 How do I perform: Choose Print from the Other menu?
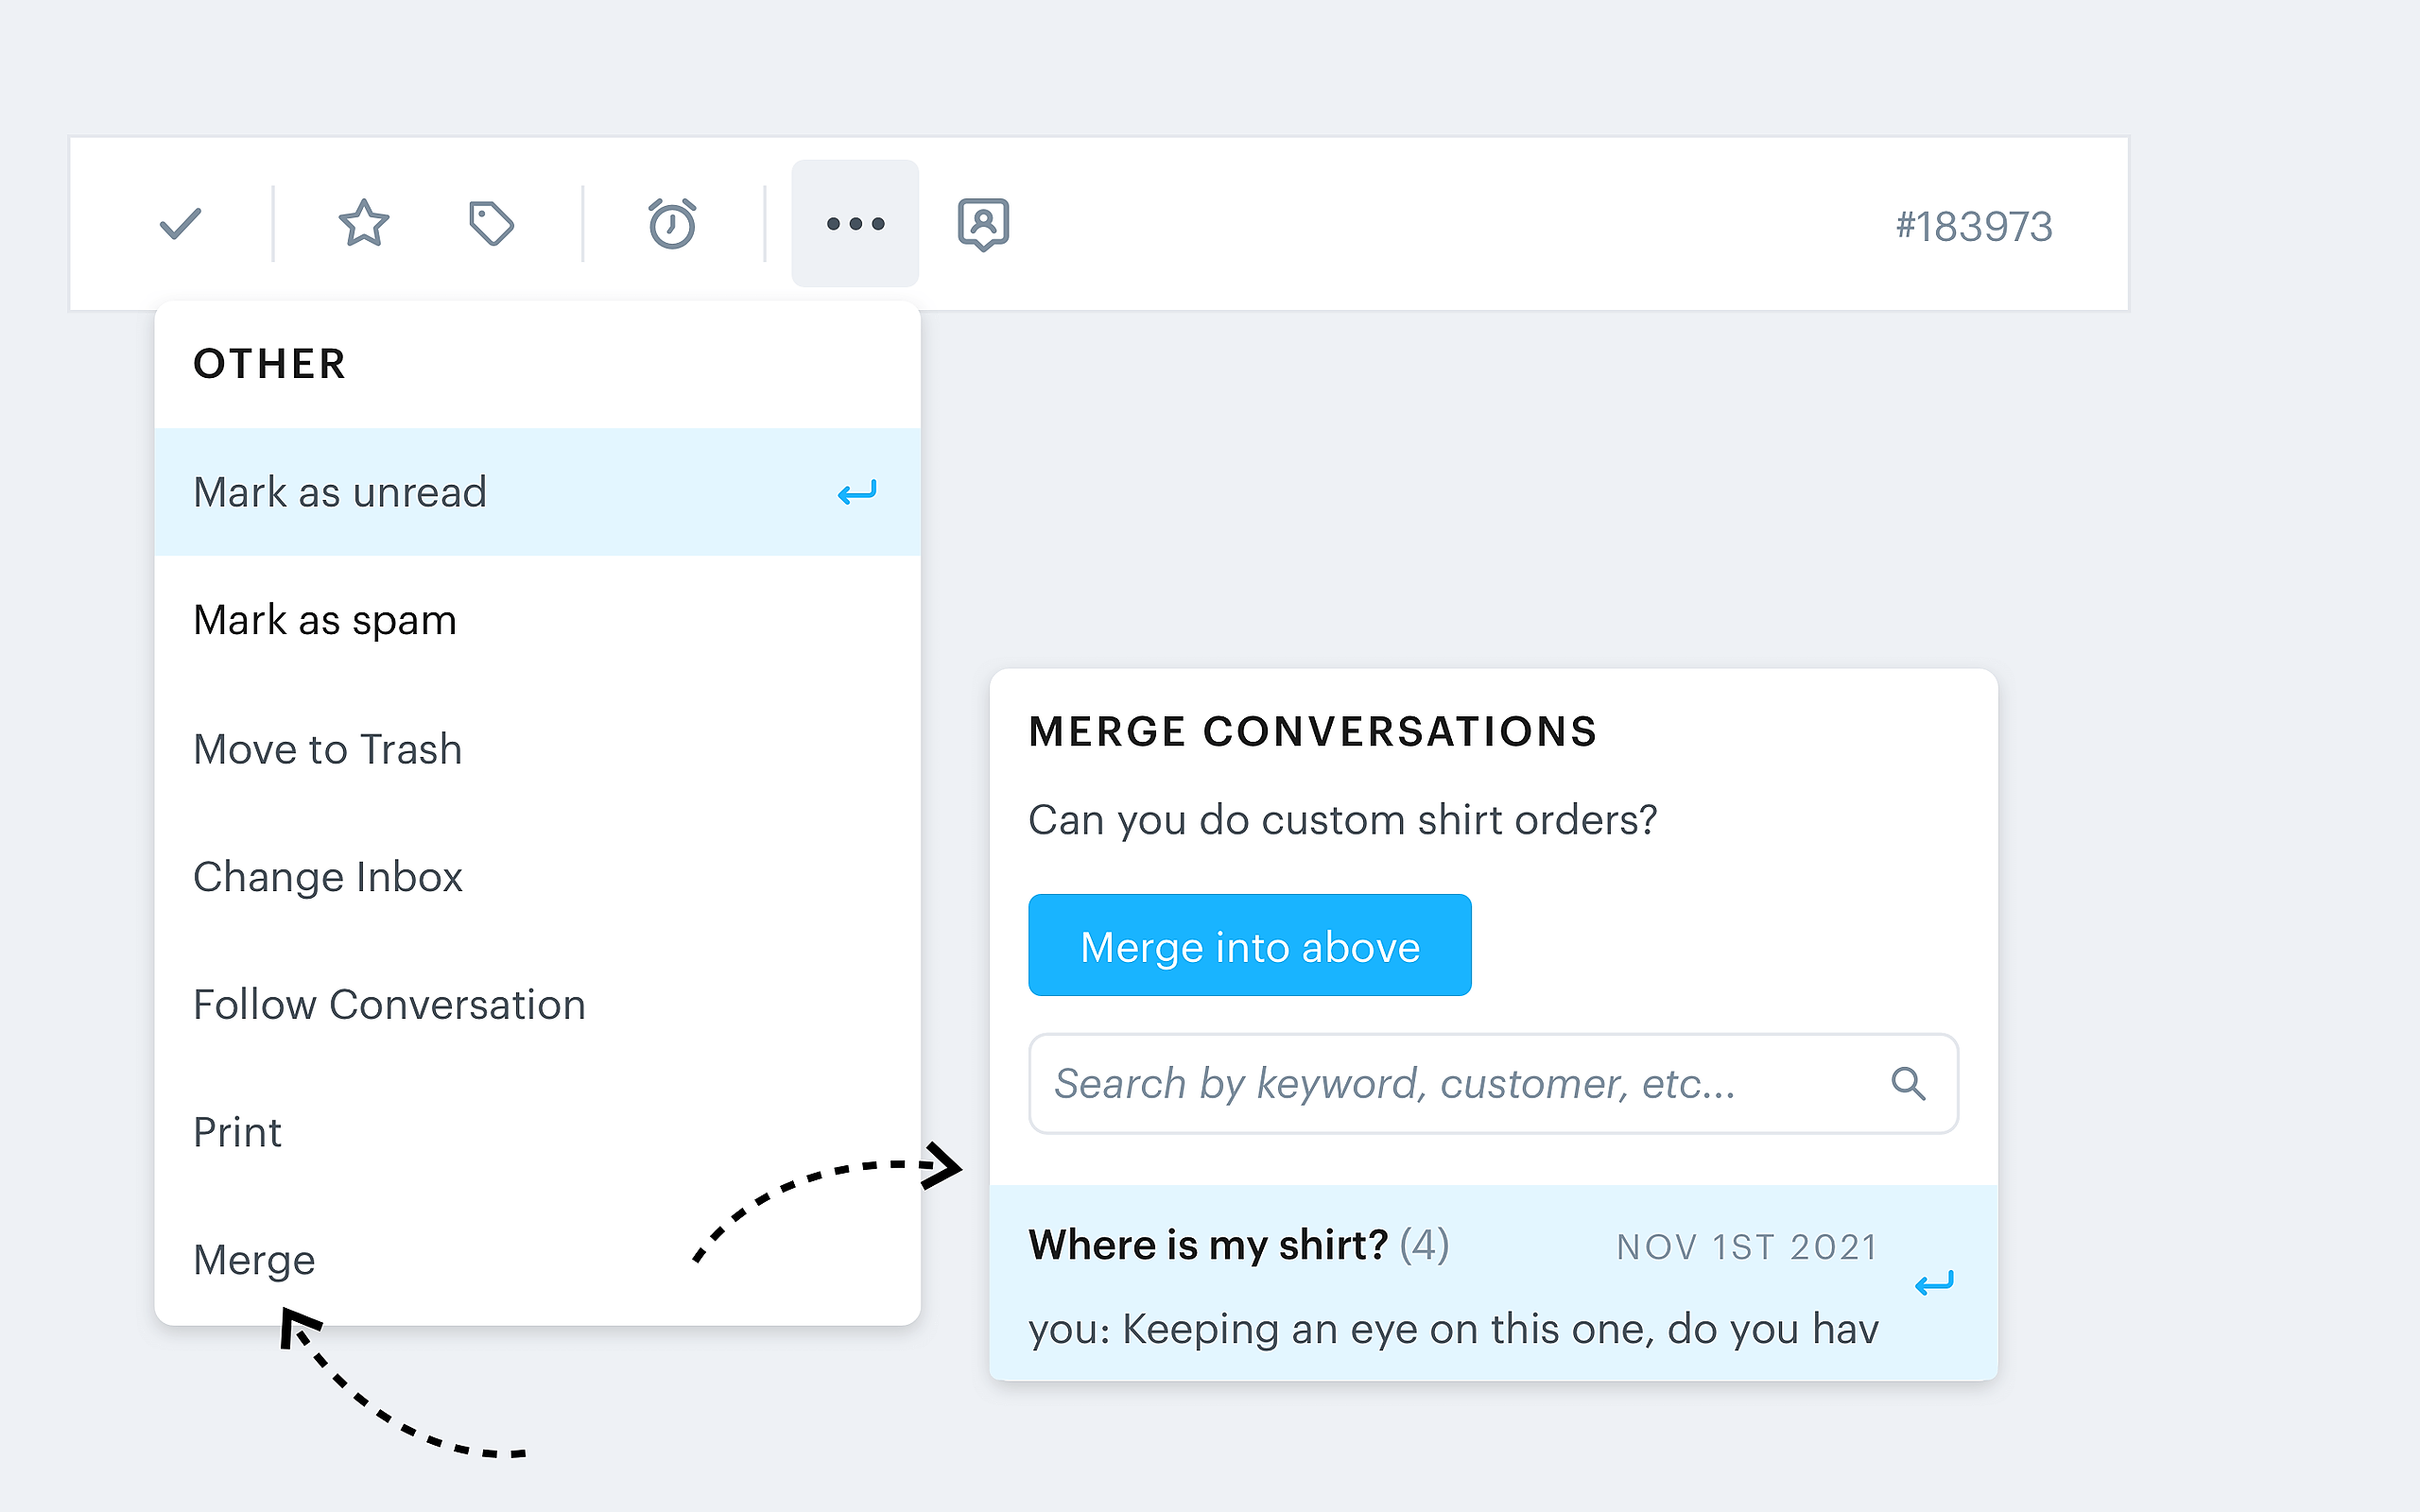[237, 1133]
